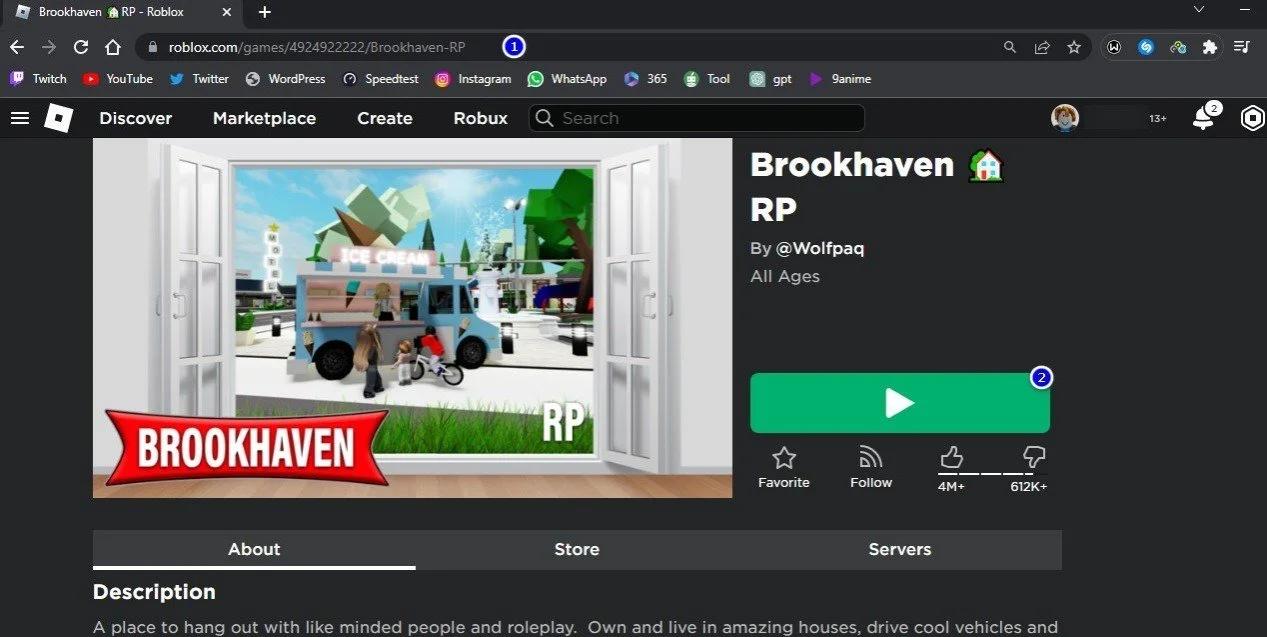Click the browser back arrow
The width and height of the screenshot is (1267, 637).
coord(17,47)
